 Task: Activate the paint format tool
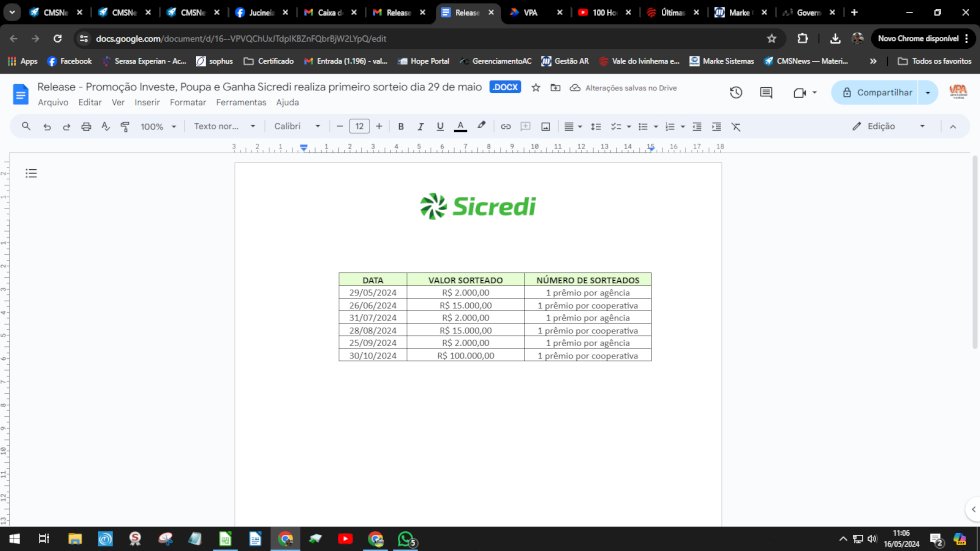pyautogui.click(x=125, y=127)
